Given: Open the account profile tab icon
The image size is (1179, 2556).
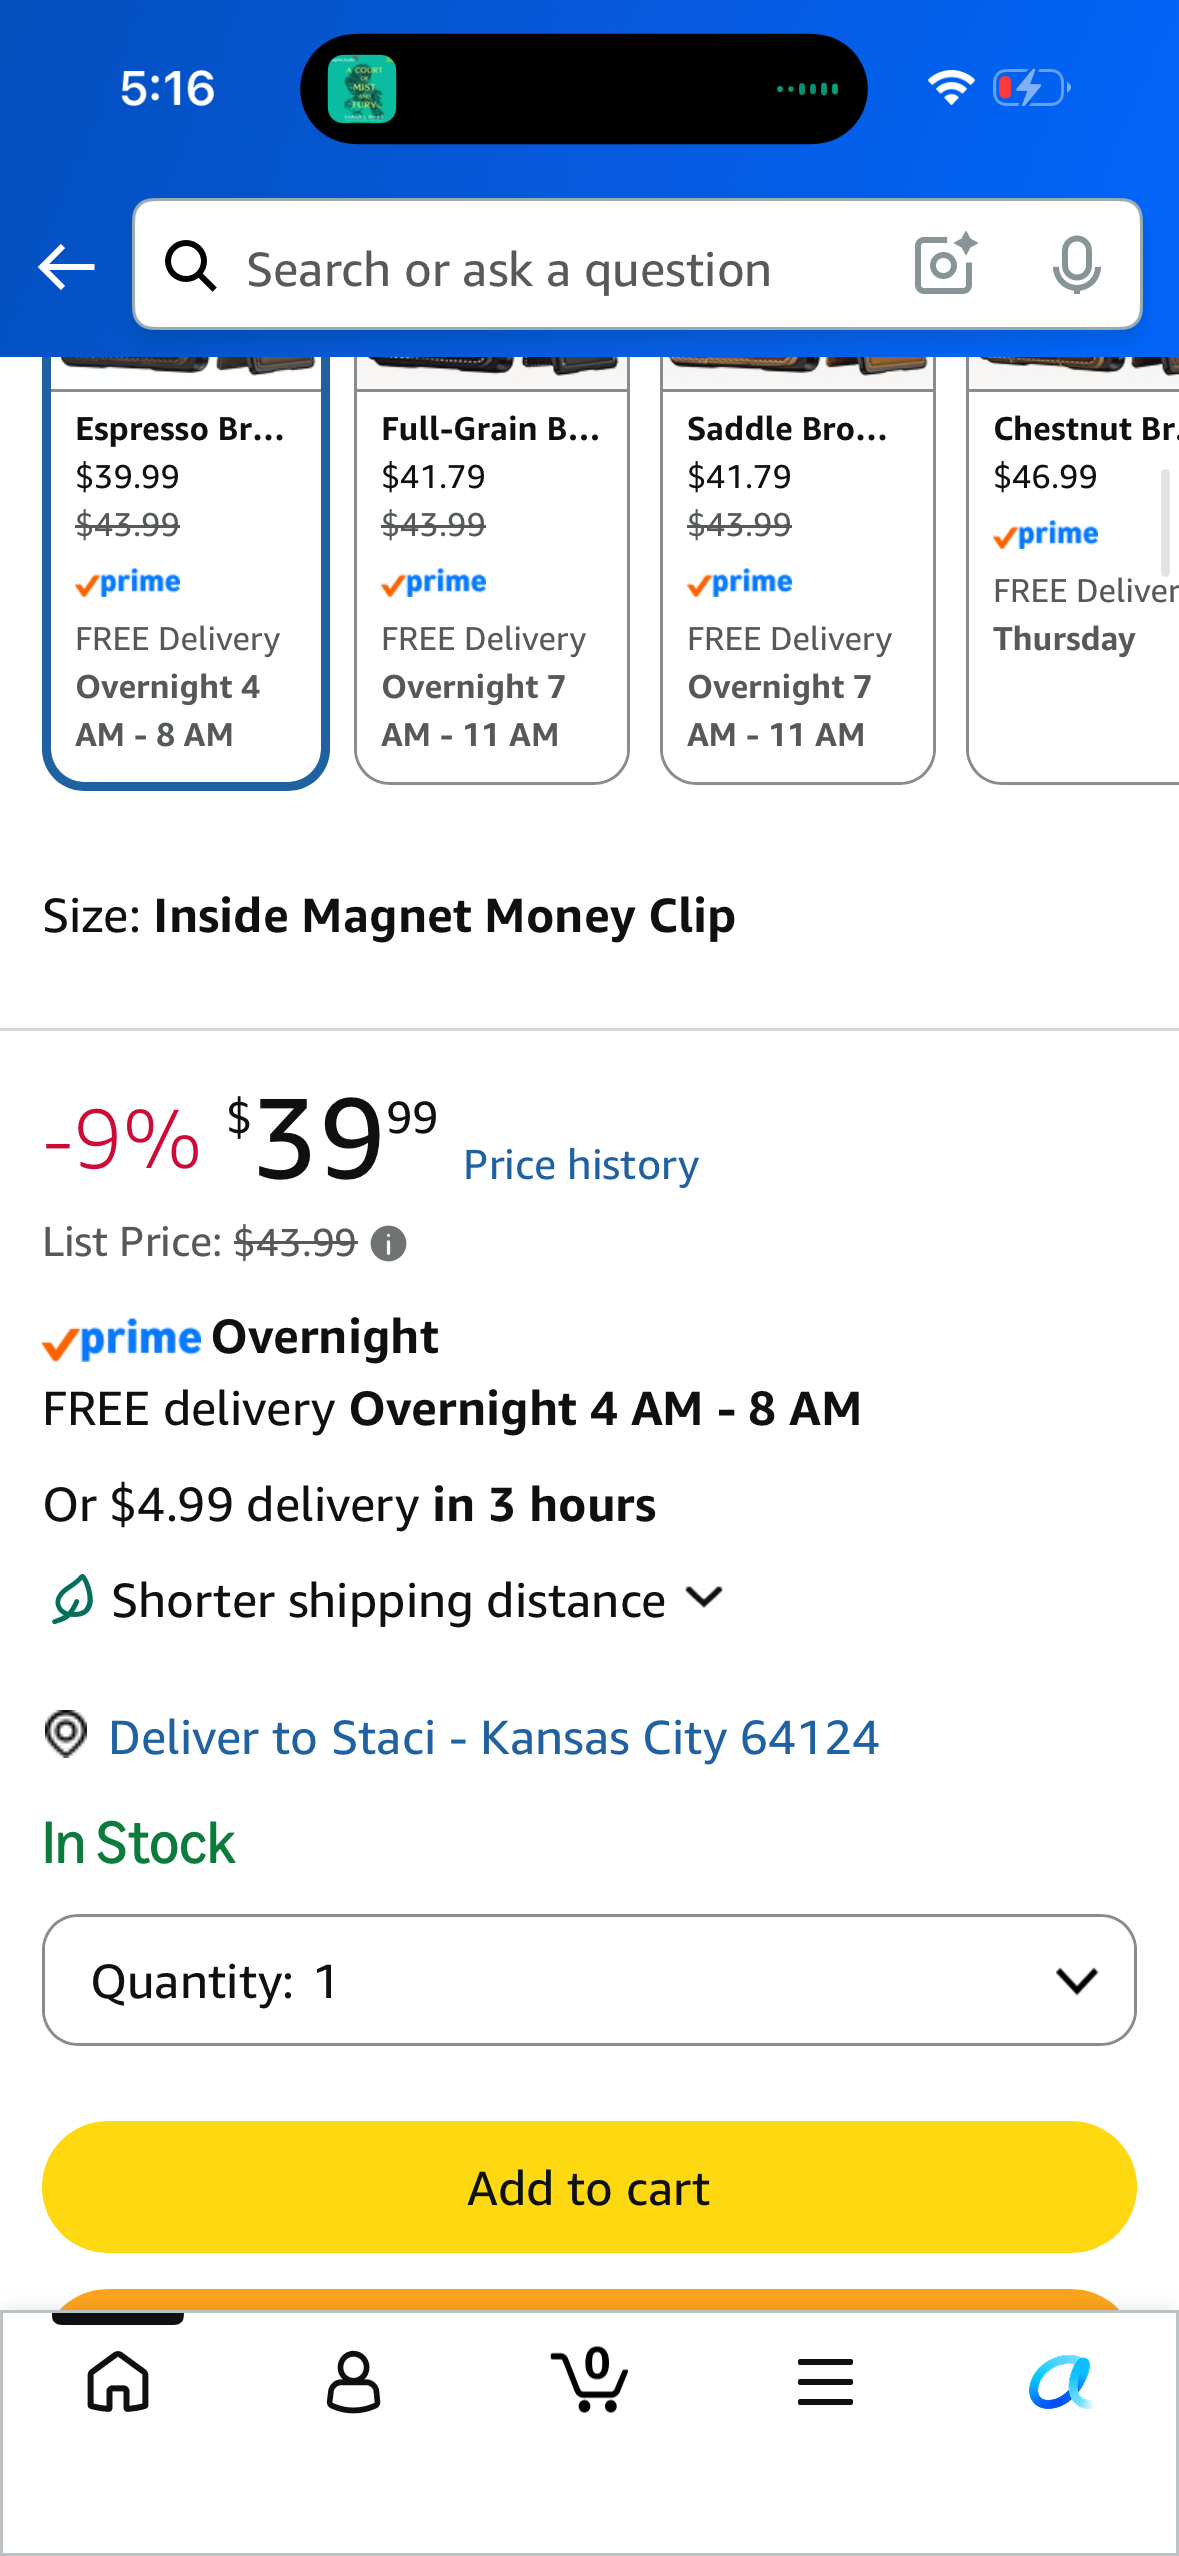Looking at the screenshot, I should click(x=354, y=2382).
